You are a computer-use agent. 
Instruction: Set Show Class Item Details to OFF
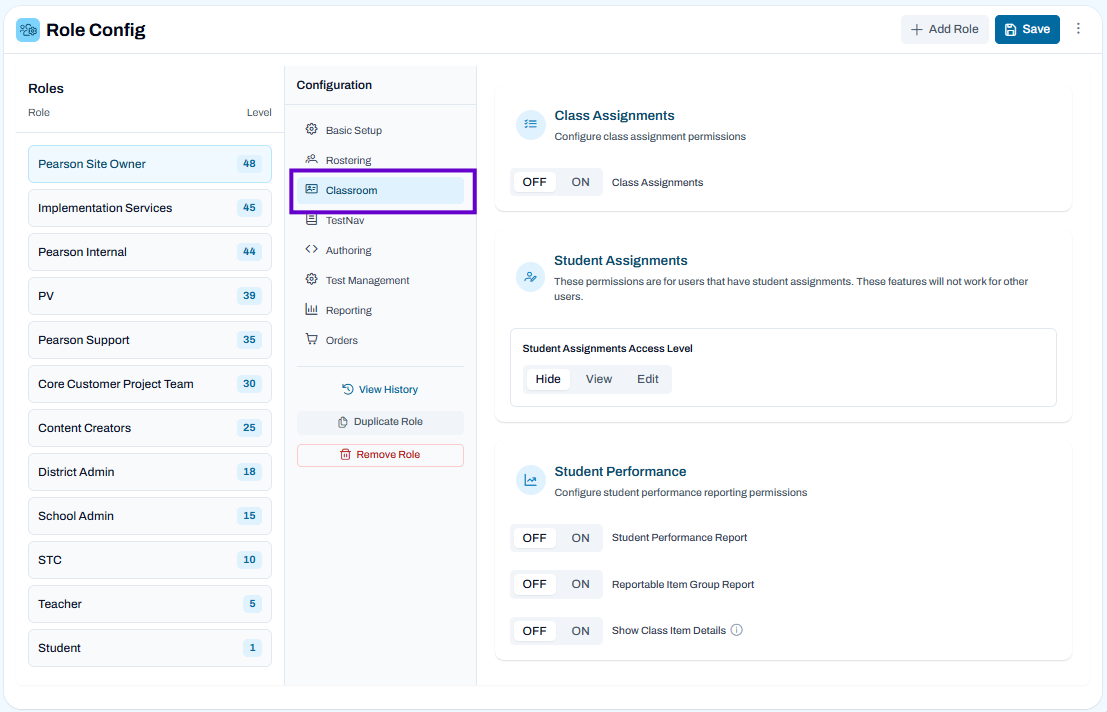pyautogui.click(x=534, y=631)
